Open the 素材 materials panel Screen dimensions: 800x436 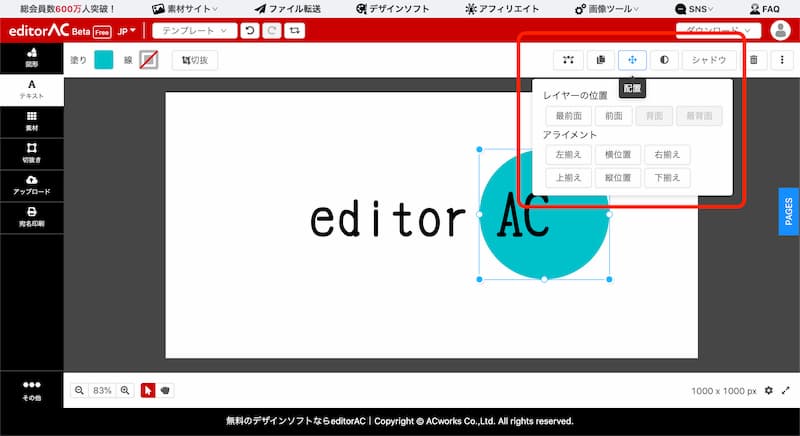tap(32, 122)
